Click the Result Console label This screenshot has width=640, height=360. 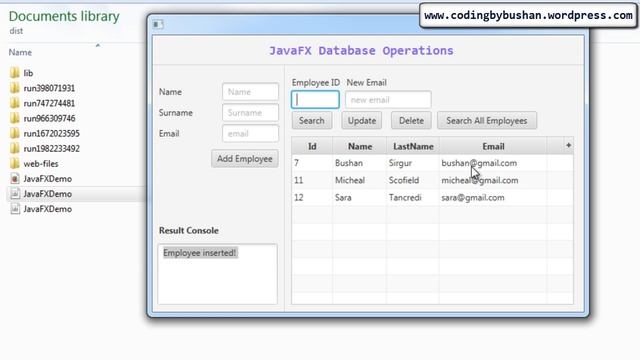[x=189, y=231]
